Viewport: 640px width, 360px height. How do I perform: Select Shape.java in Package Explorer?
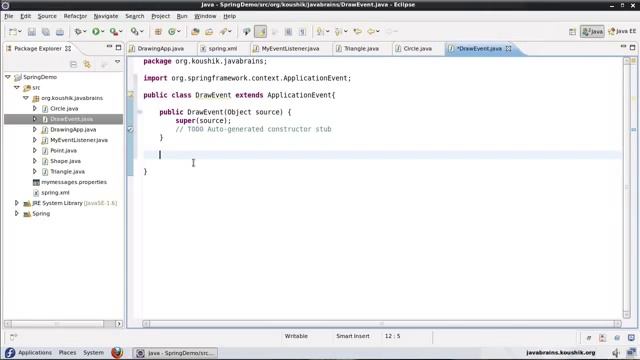pyautogui.click(x=65, y=161)
